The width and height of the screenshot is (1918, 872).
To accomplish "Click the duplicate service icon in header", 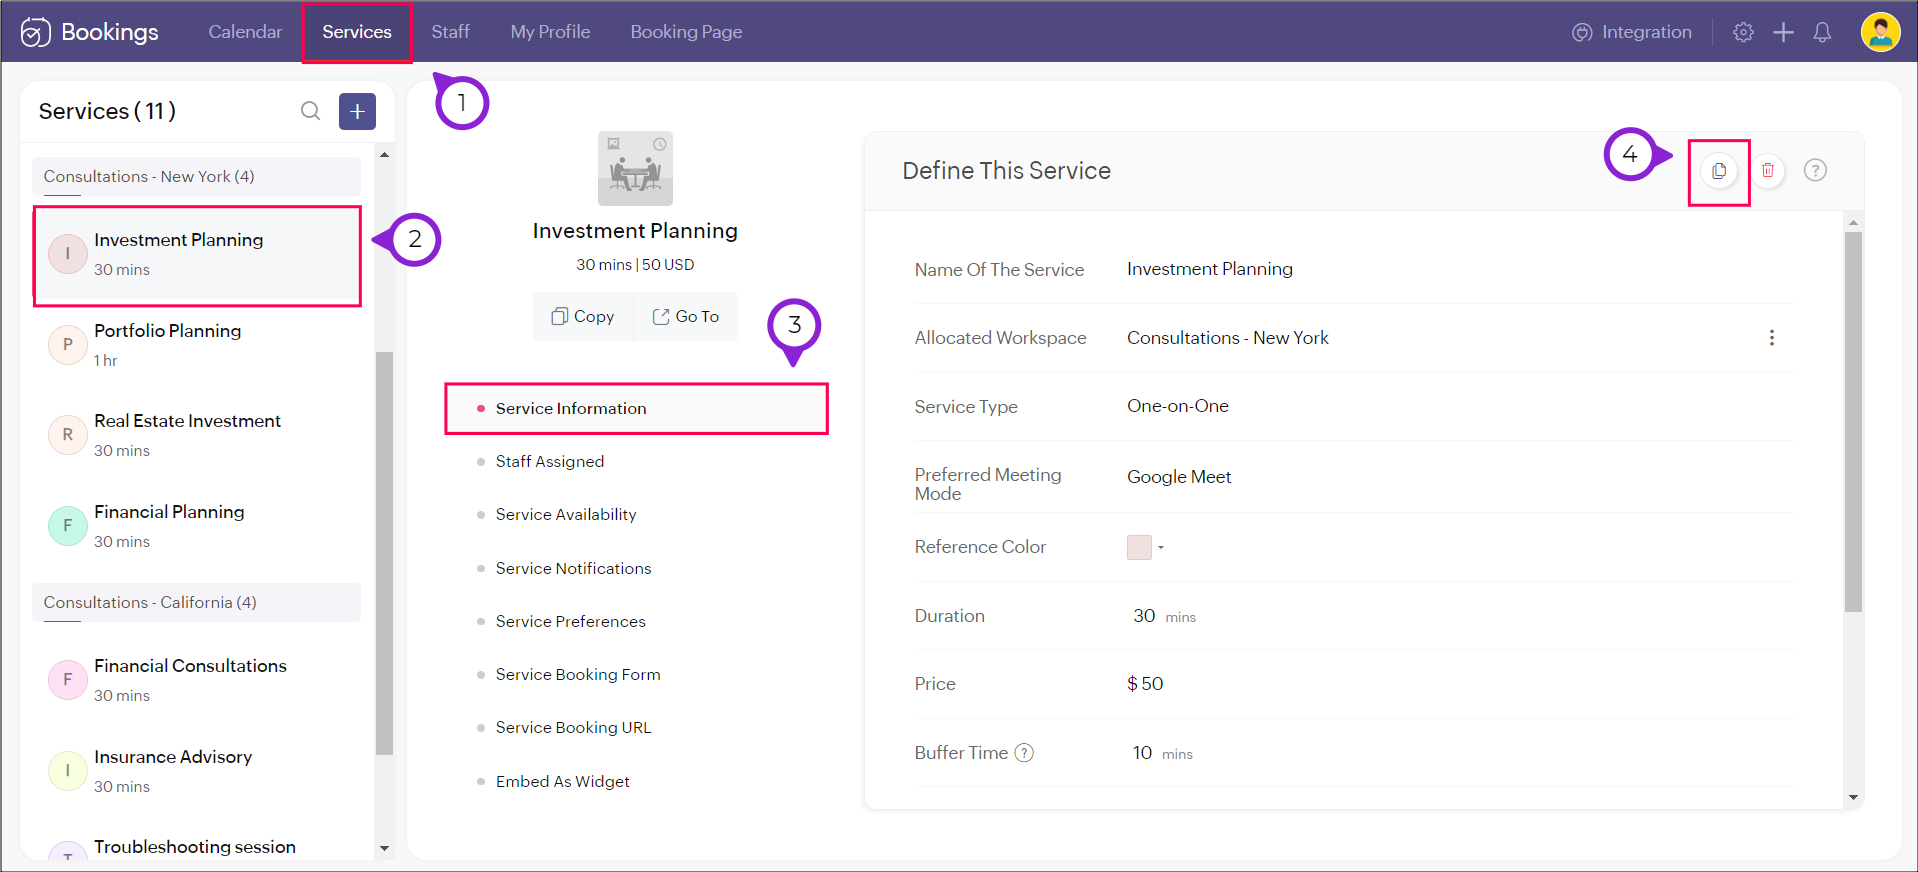I will point(1718,171).
